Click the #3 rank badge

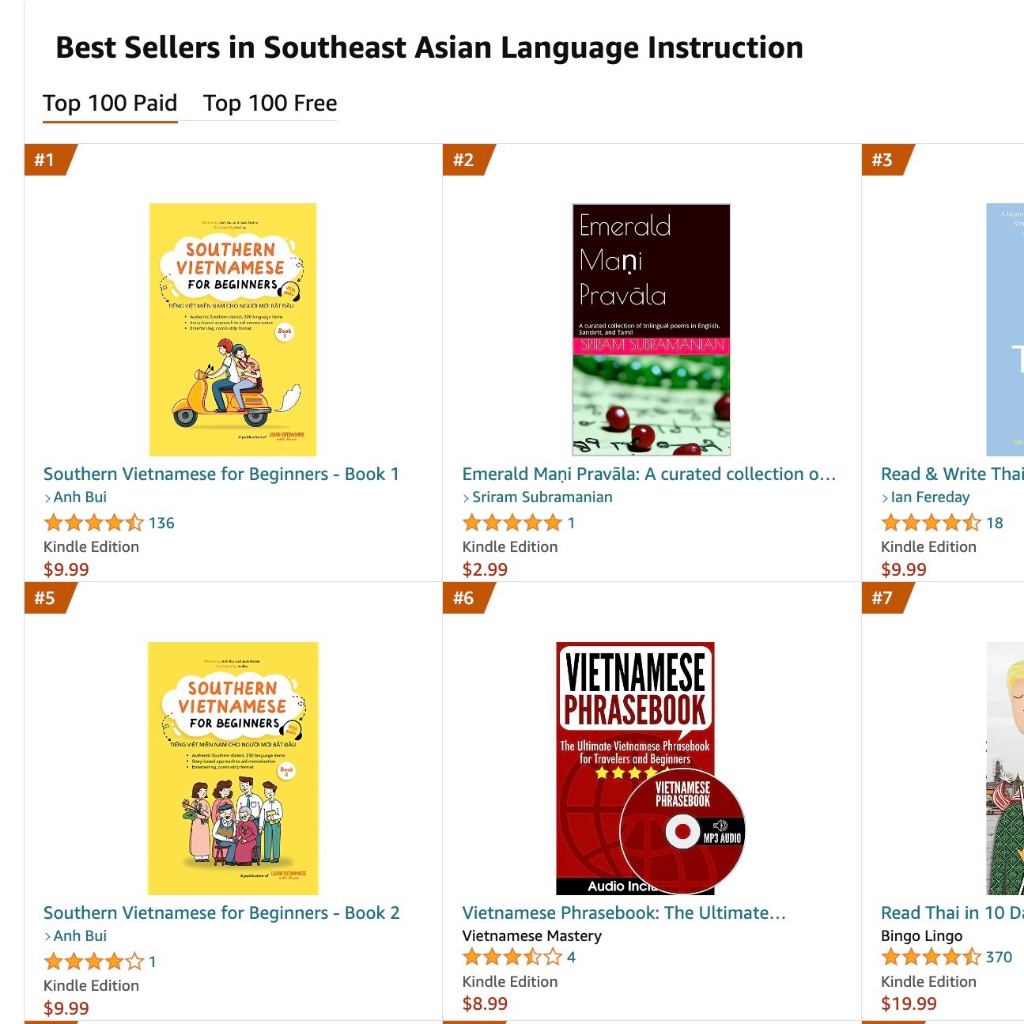pyautogui.click(x=880, y=158)
